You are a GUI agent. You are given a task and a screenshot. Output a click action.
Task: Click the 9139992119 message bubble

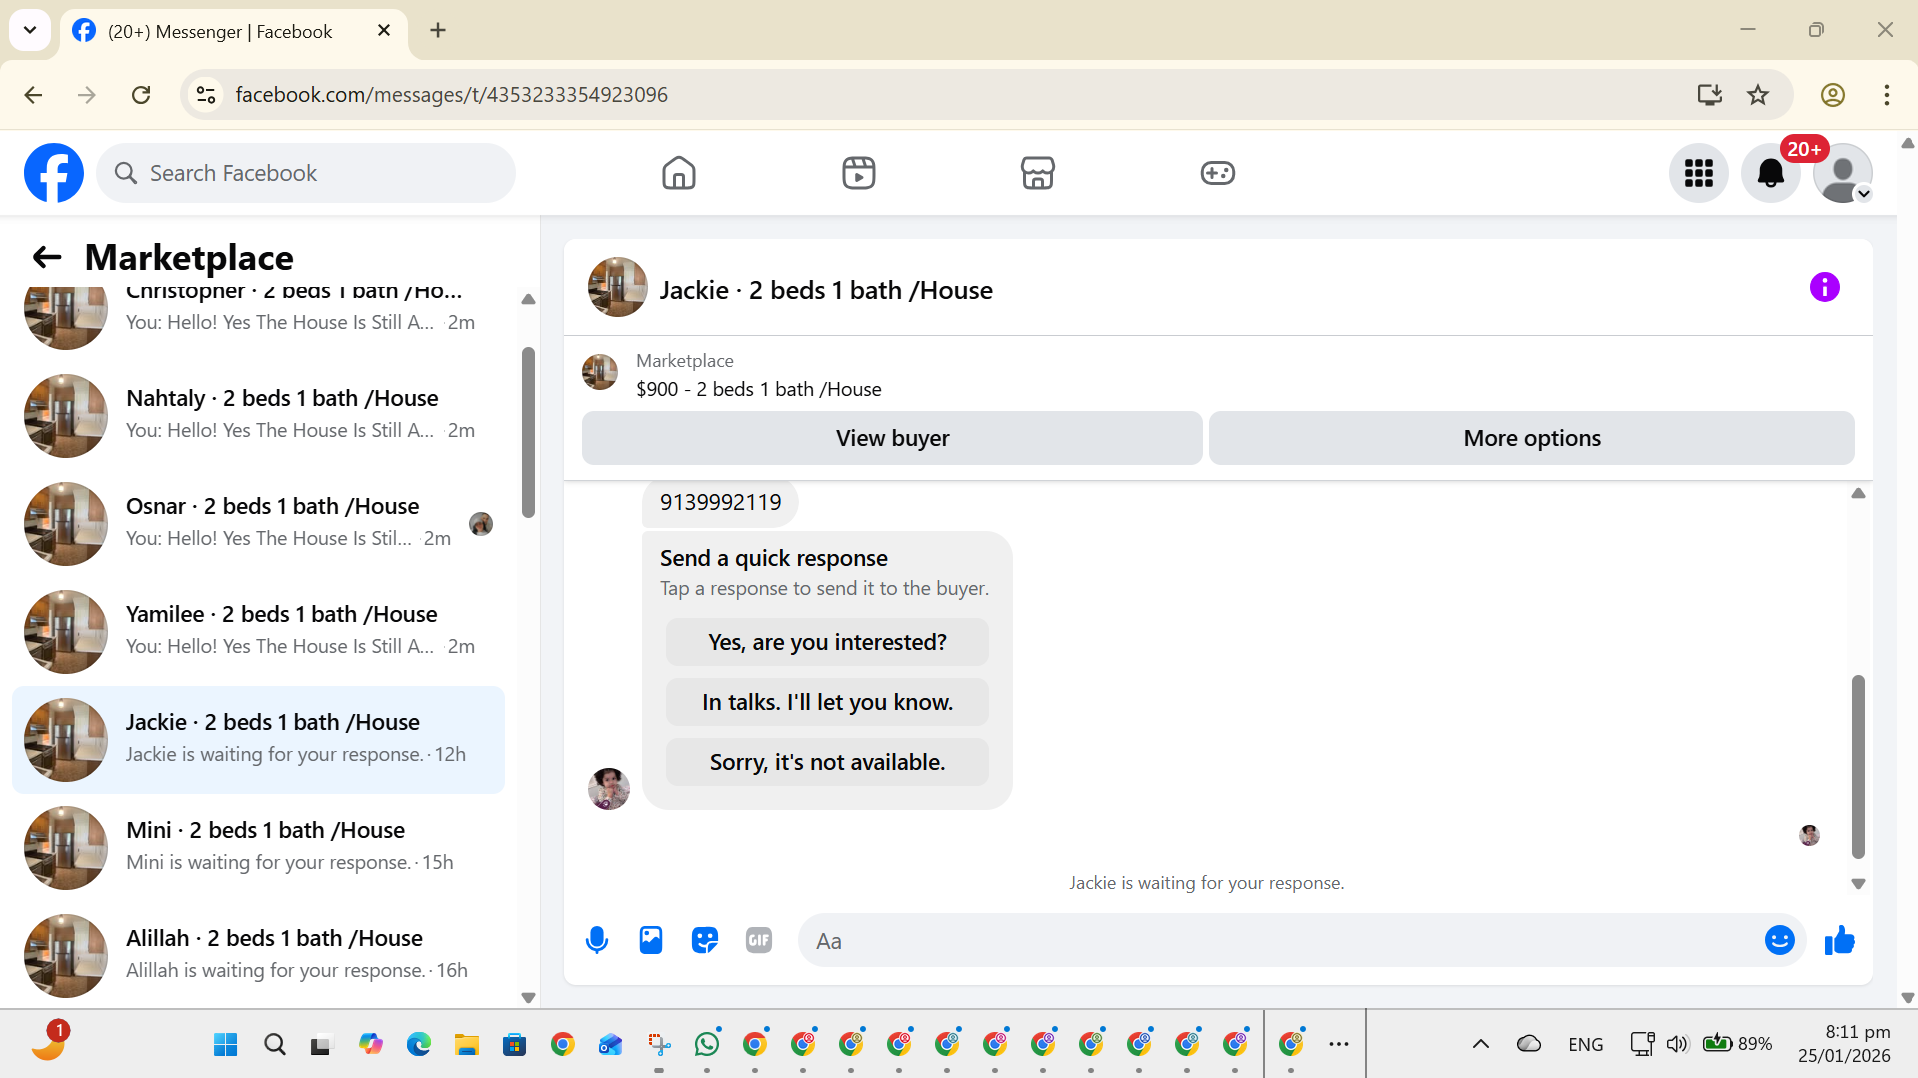tap(720, 502)
